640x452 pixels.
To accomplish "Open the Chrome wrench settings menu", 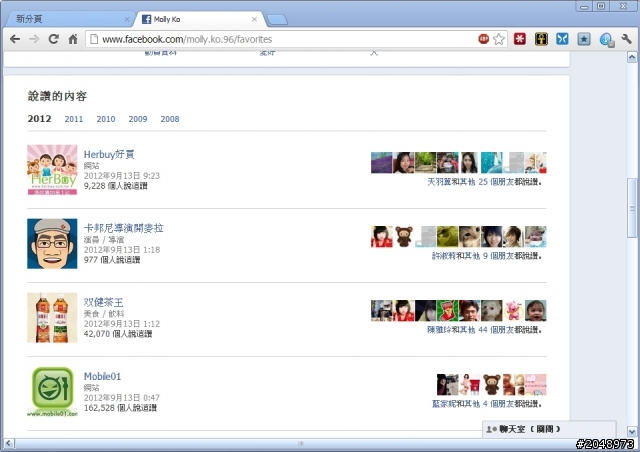I will pos(627,39).
